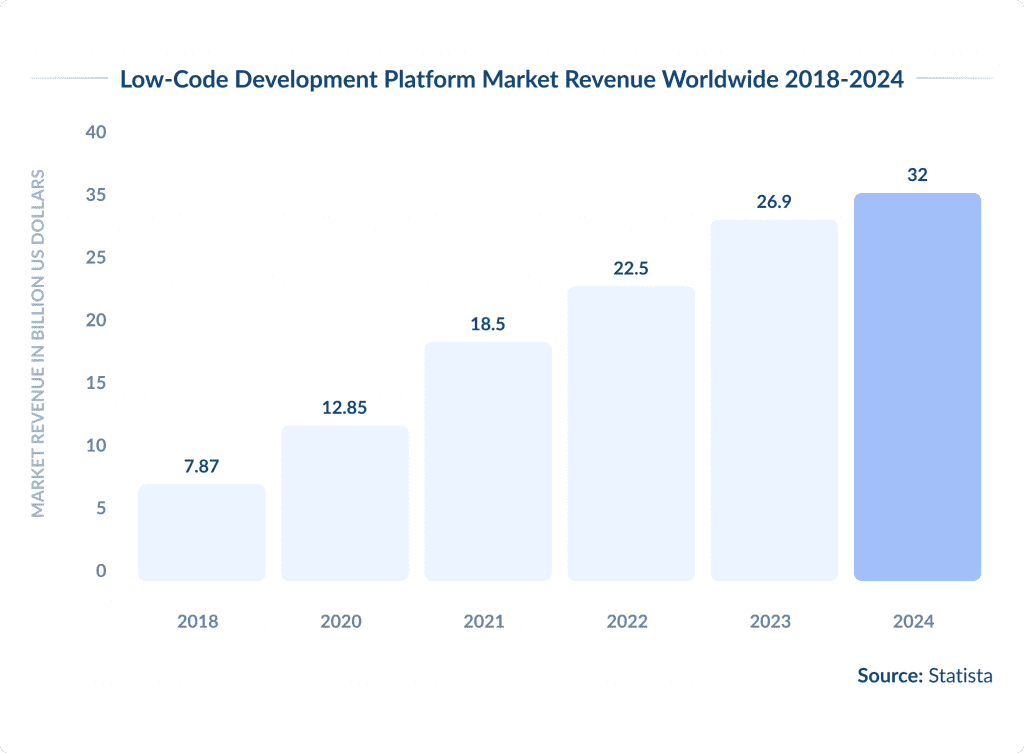
Task: Select the 2020 revenue bar
Action: click(344, 500)
